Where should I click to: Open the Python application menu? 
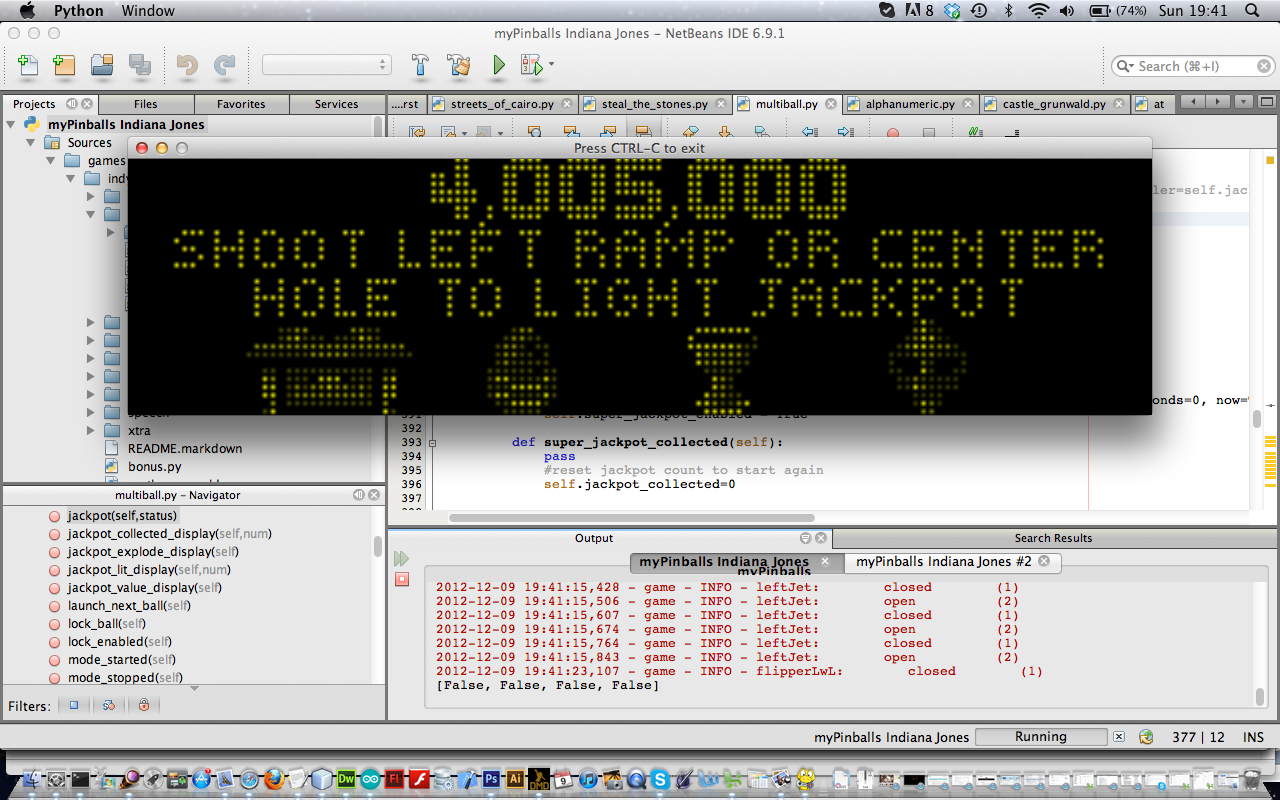click(x=79, y=11)
